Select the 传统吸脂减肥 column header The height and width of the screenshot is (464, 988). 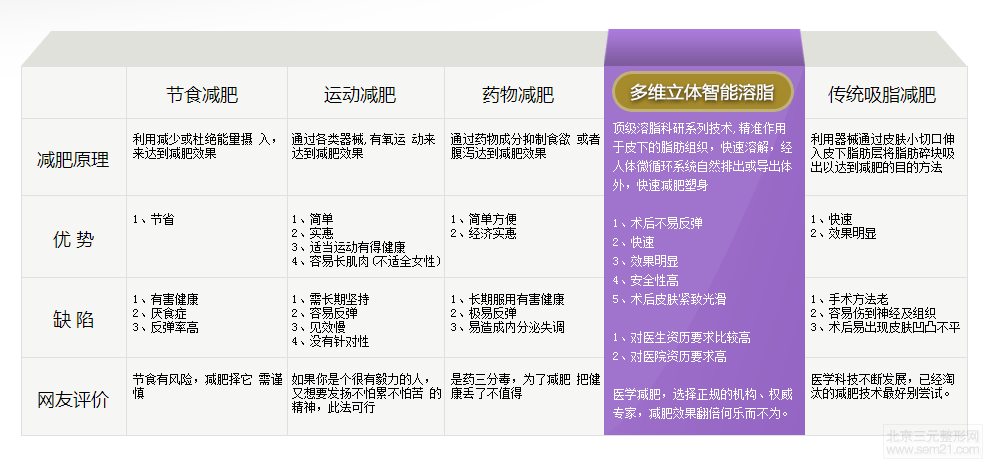tap(882, 95)
